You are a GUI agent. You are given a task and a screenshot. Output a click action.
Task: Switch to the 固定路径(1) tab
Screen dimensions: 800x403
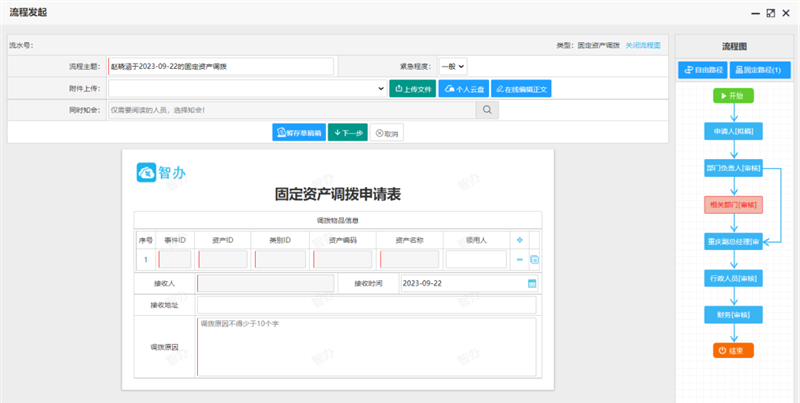coord(757,70)
